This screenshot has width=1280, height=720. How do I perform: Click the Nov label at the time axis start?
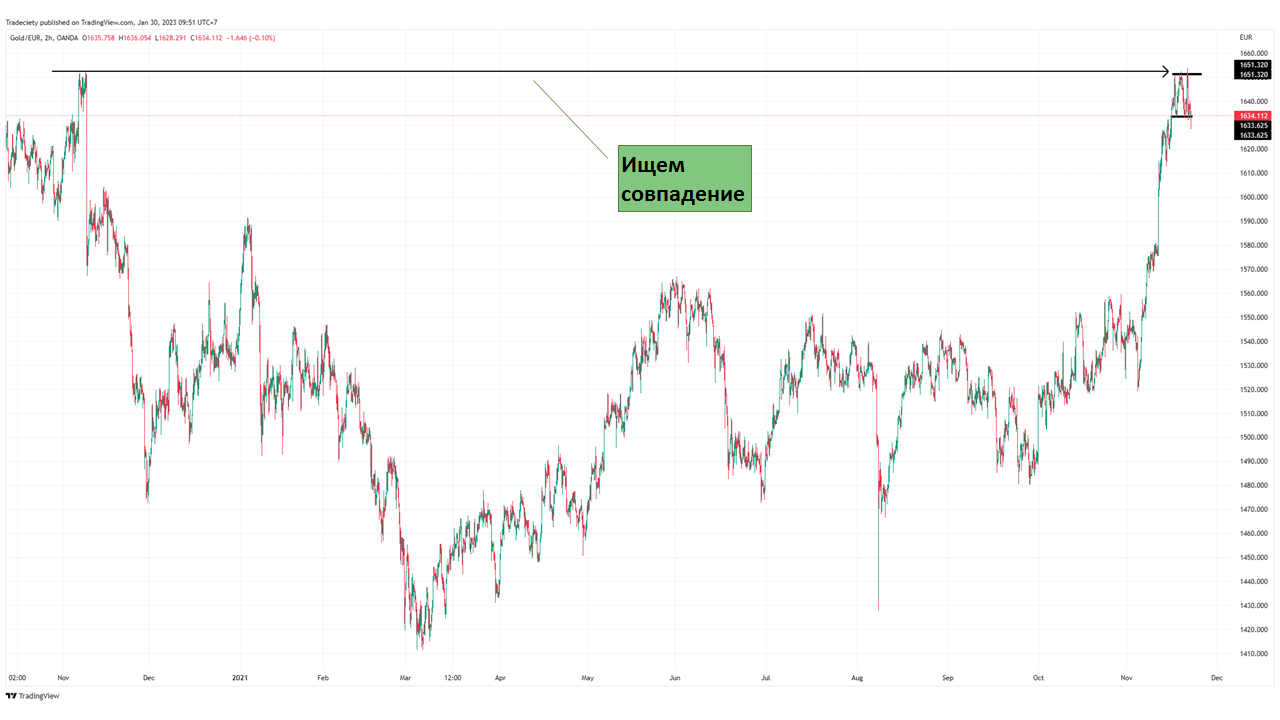62,677
